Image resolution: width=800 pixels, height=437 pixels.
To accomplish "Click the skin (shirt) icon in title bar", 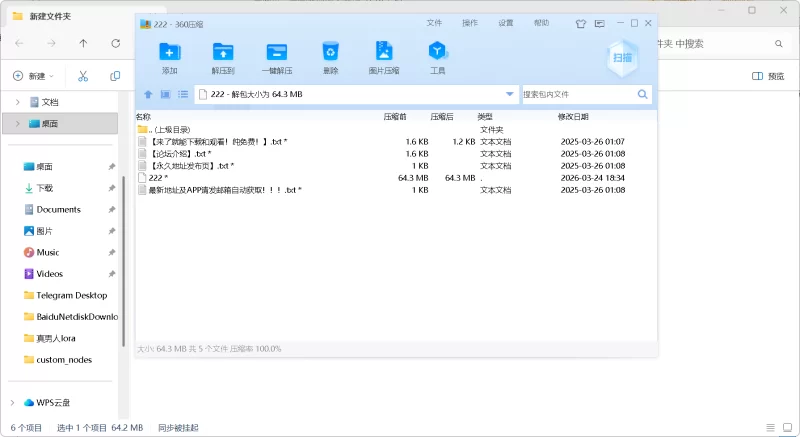I will point(578,23).
